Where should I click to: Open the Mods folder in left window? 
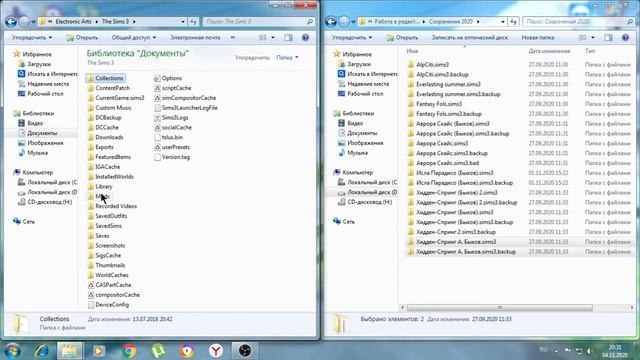pos(99,196)
